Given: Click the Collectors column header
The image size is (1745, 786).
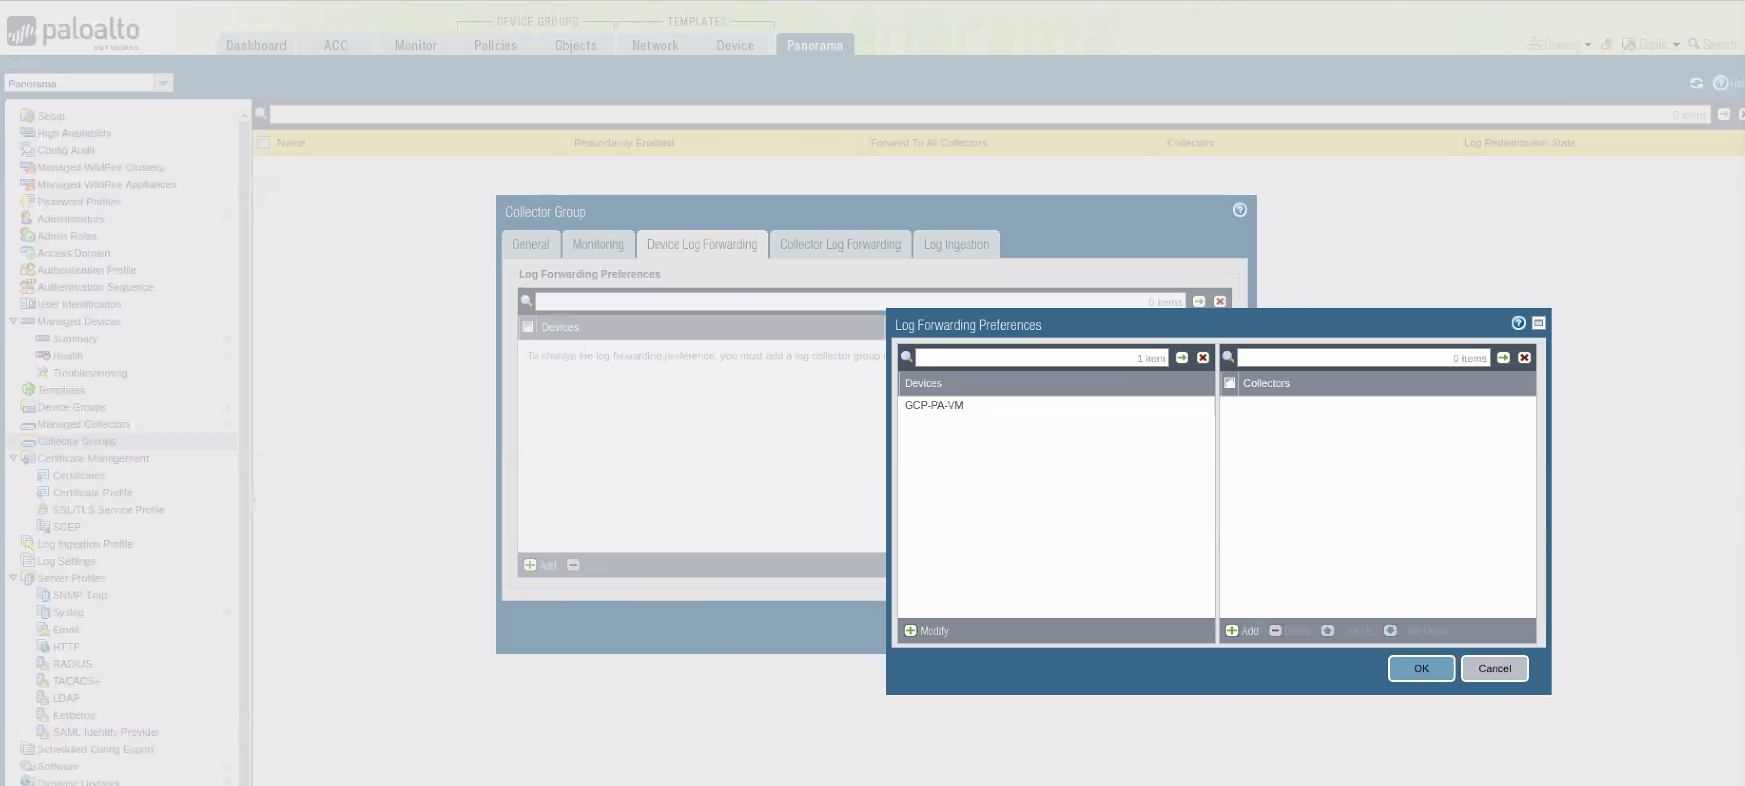Looking at the screenshot, I should (x=1266, y=383).
